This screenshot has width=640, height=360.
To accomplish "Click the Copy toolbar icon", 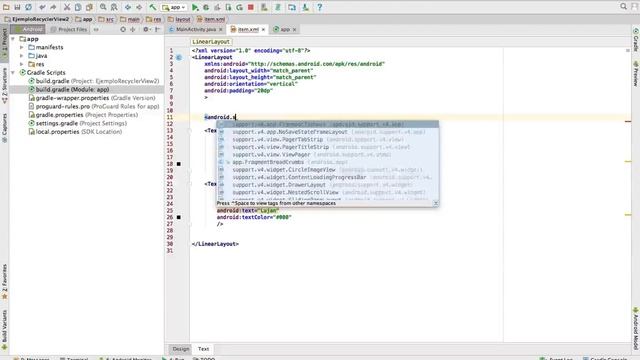I will [78, 7].
